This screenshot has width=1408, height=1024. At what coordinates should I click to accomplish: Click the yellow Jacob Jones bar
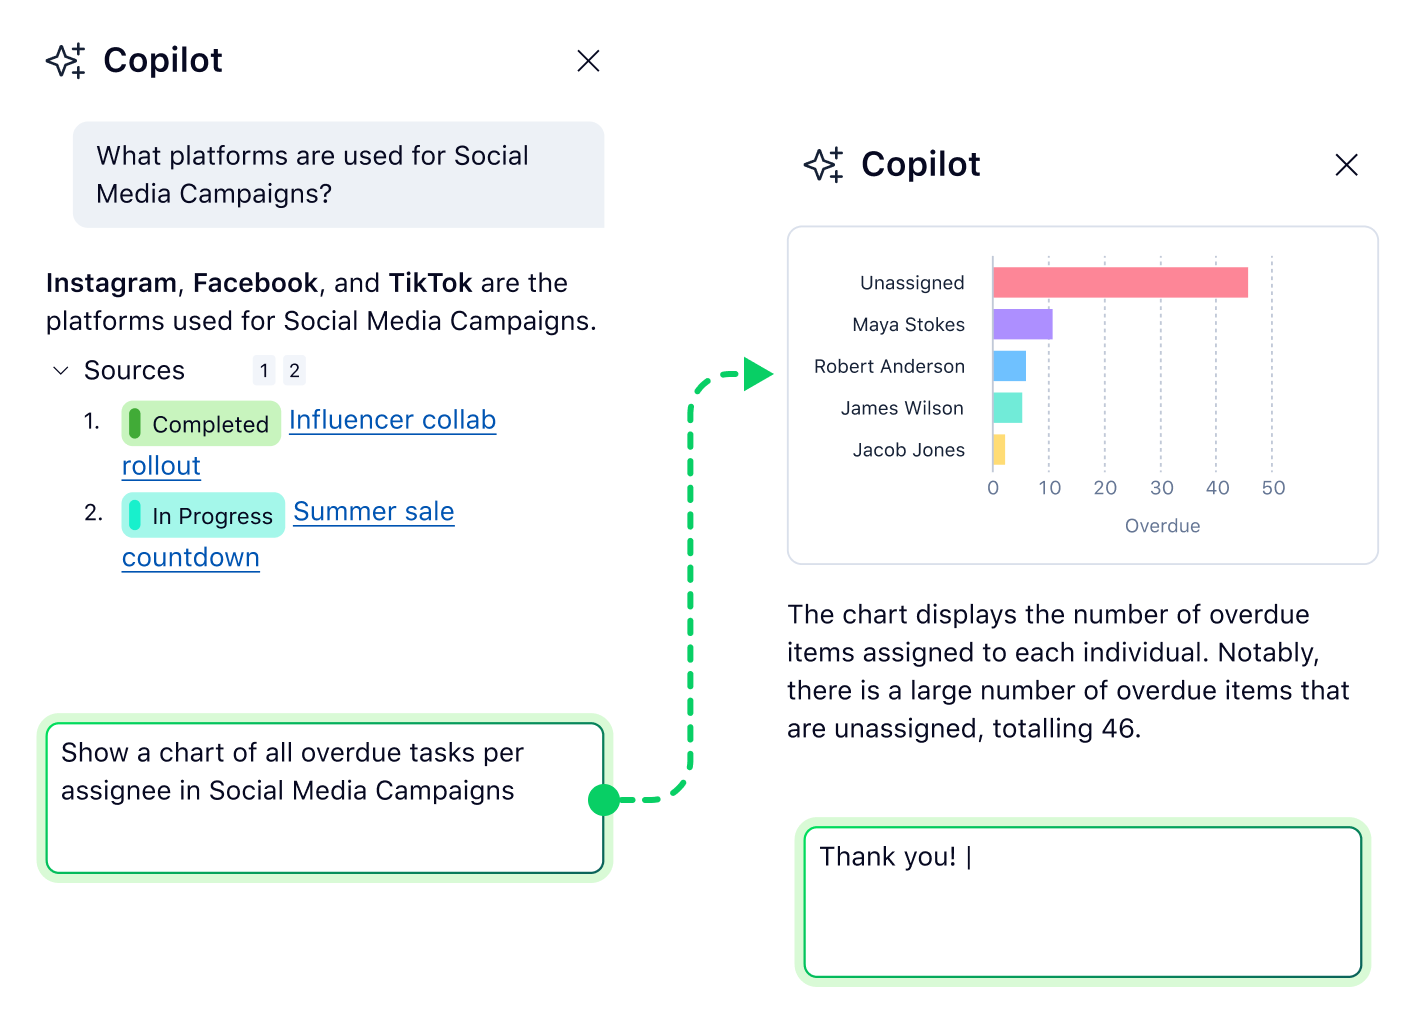(999, 450)
